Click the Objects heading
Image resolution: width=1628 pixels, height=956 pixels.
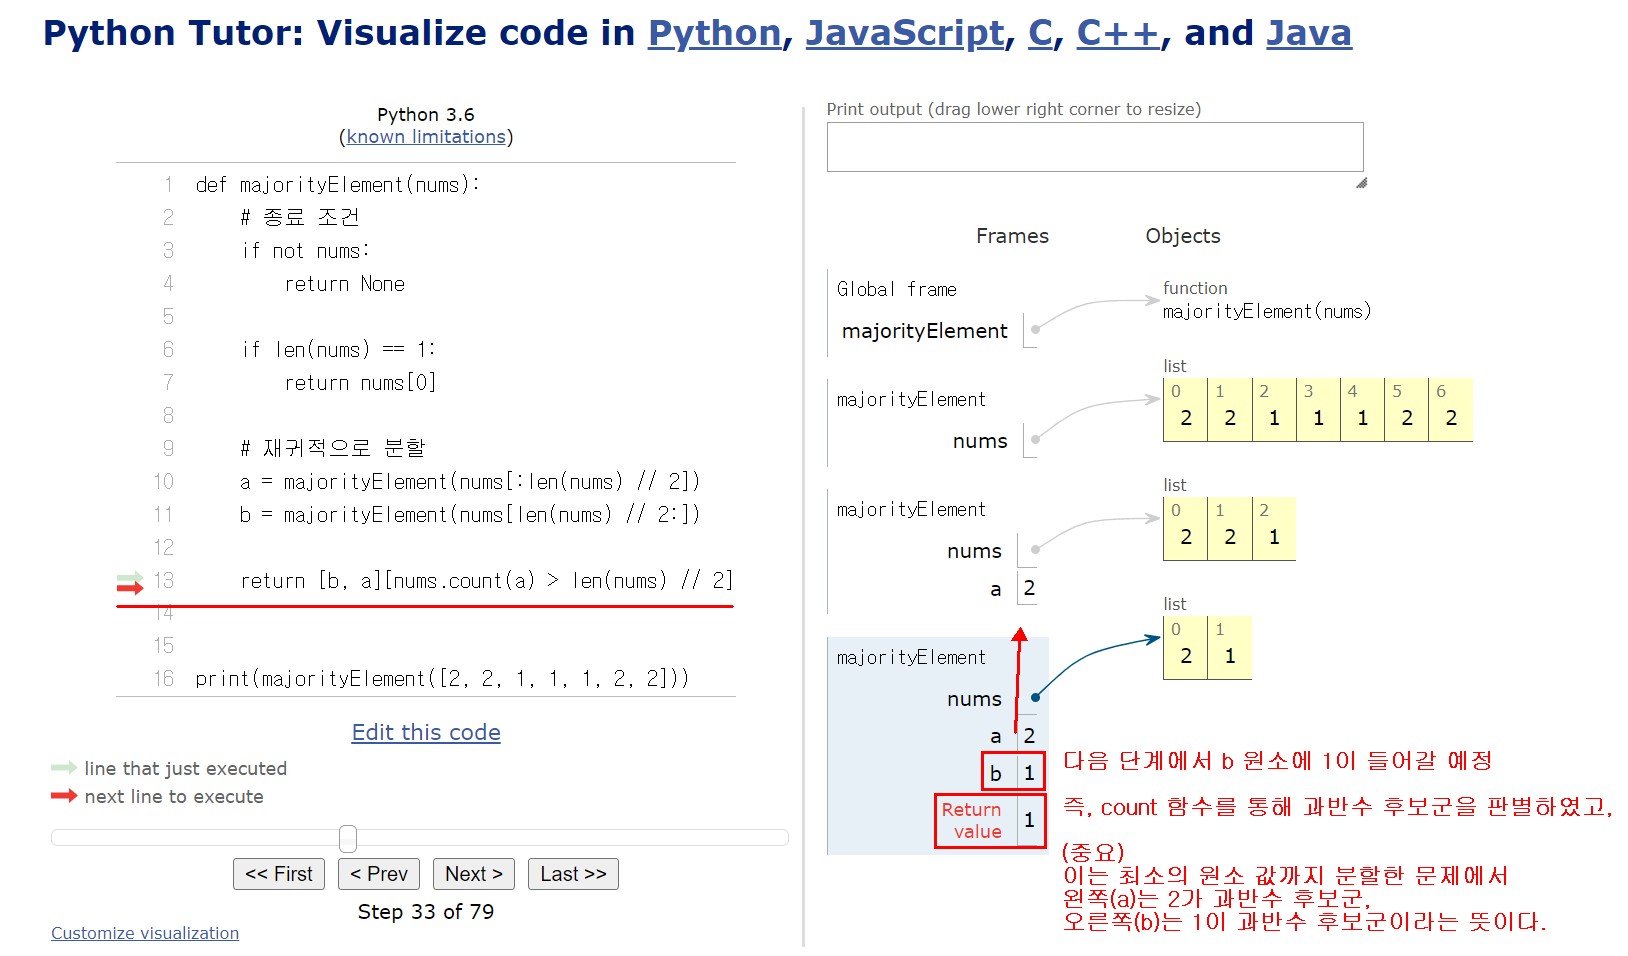coord(1183,236)
